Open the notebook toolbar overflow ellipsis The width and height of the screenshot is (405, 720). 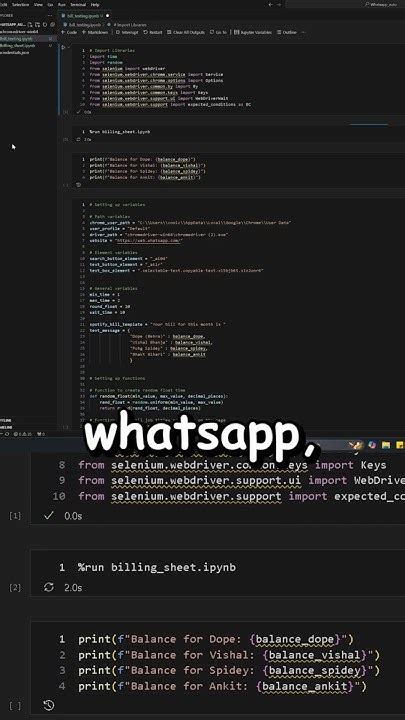tap(304, 32)
